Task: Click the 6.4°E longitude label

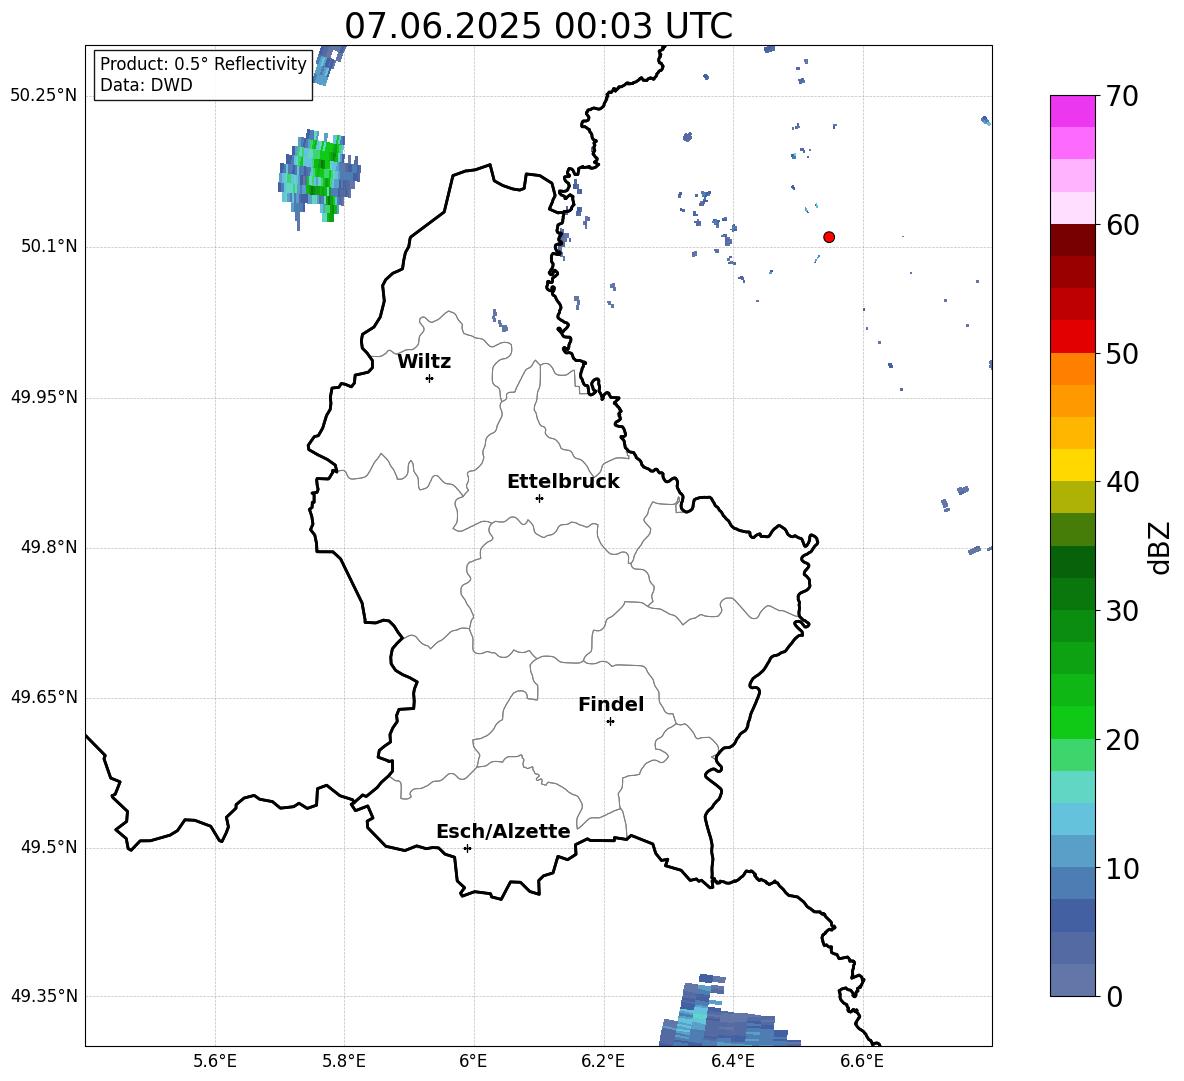Action: pyautogui.click(x=732, y=1061)
